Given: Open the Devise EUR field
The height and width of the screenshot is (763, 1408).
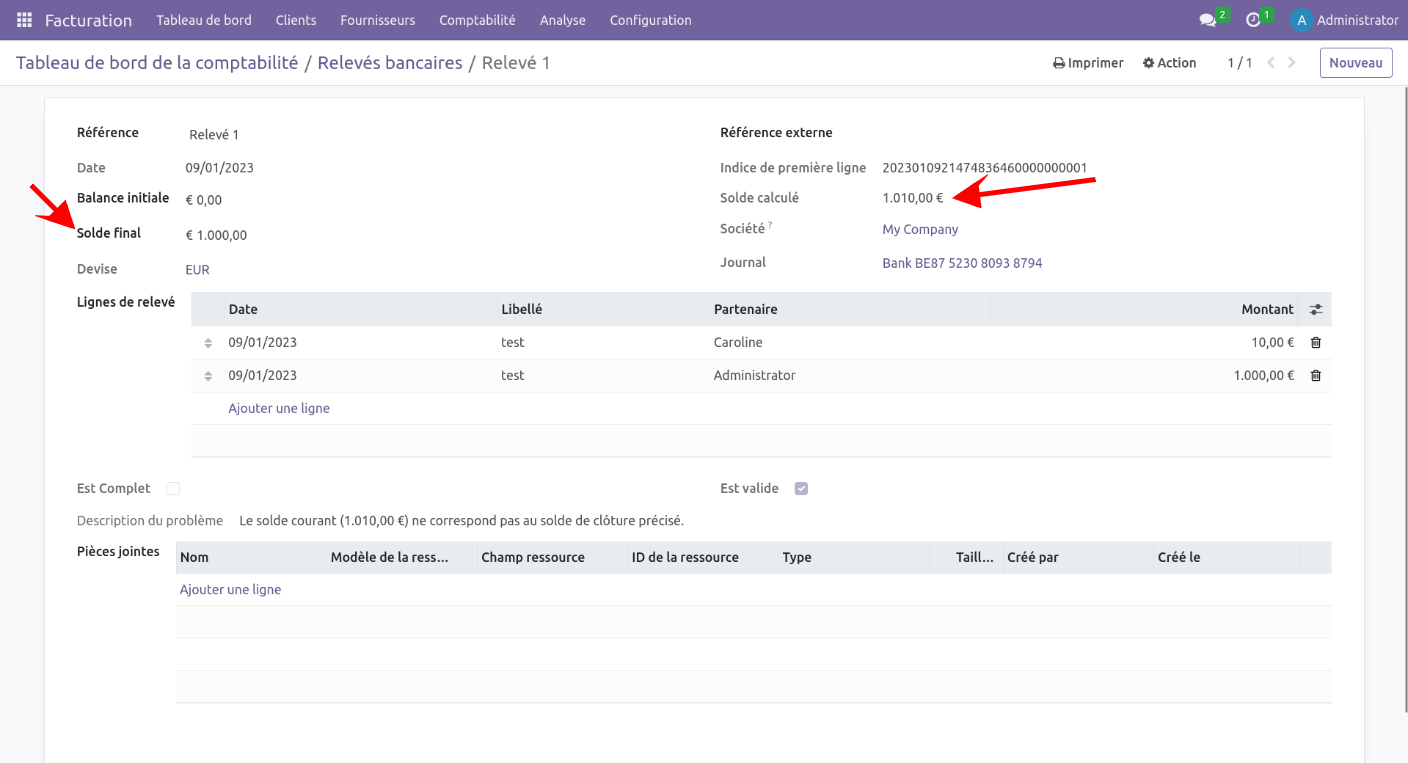Looking at the screenshot, I should pos(198,270).
